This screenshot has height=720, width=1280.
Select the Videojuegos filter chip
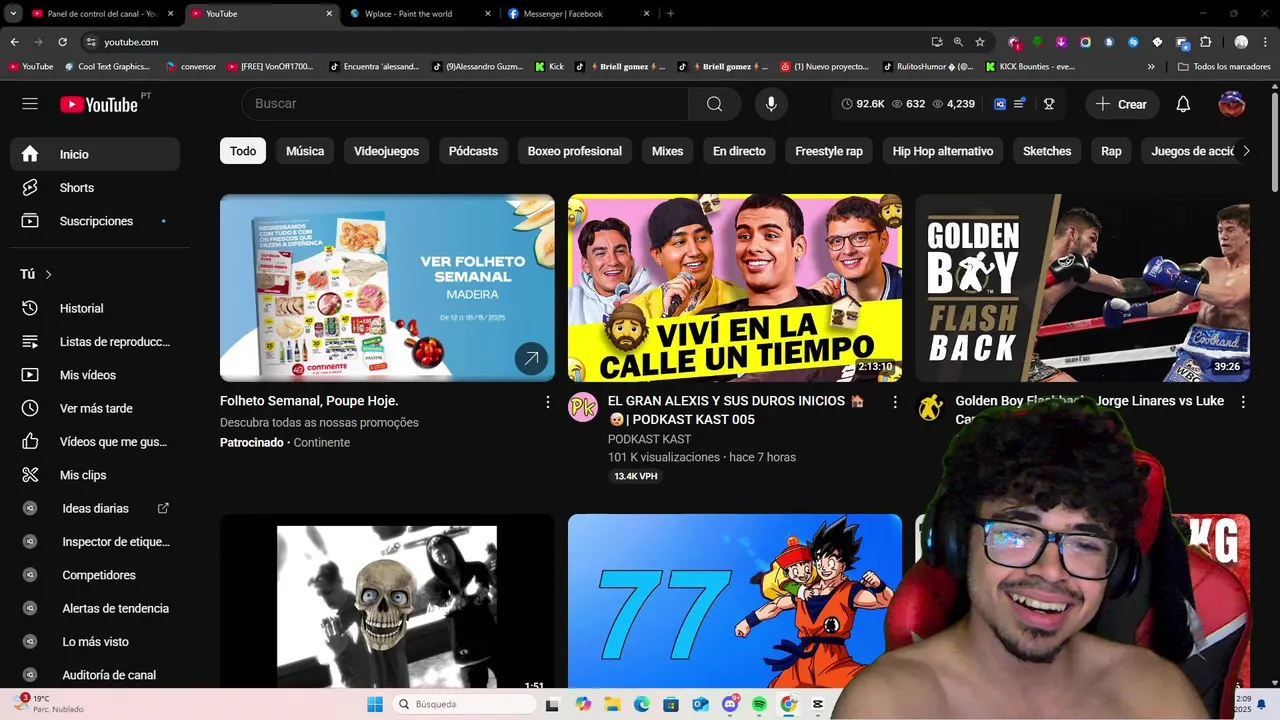pos(386,151)
